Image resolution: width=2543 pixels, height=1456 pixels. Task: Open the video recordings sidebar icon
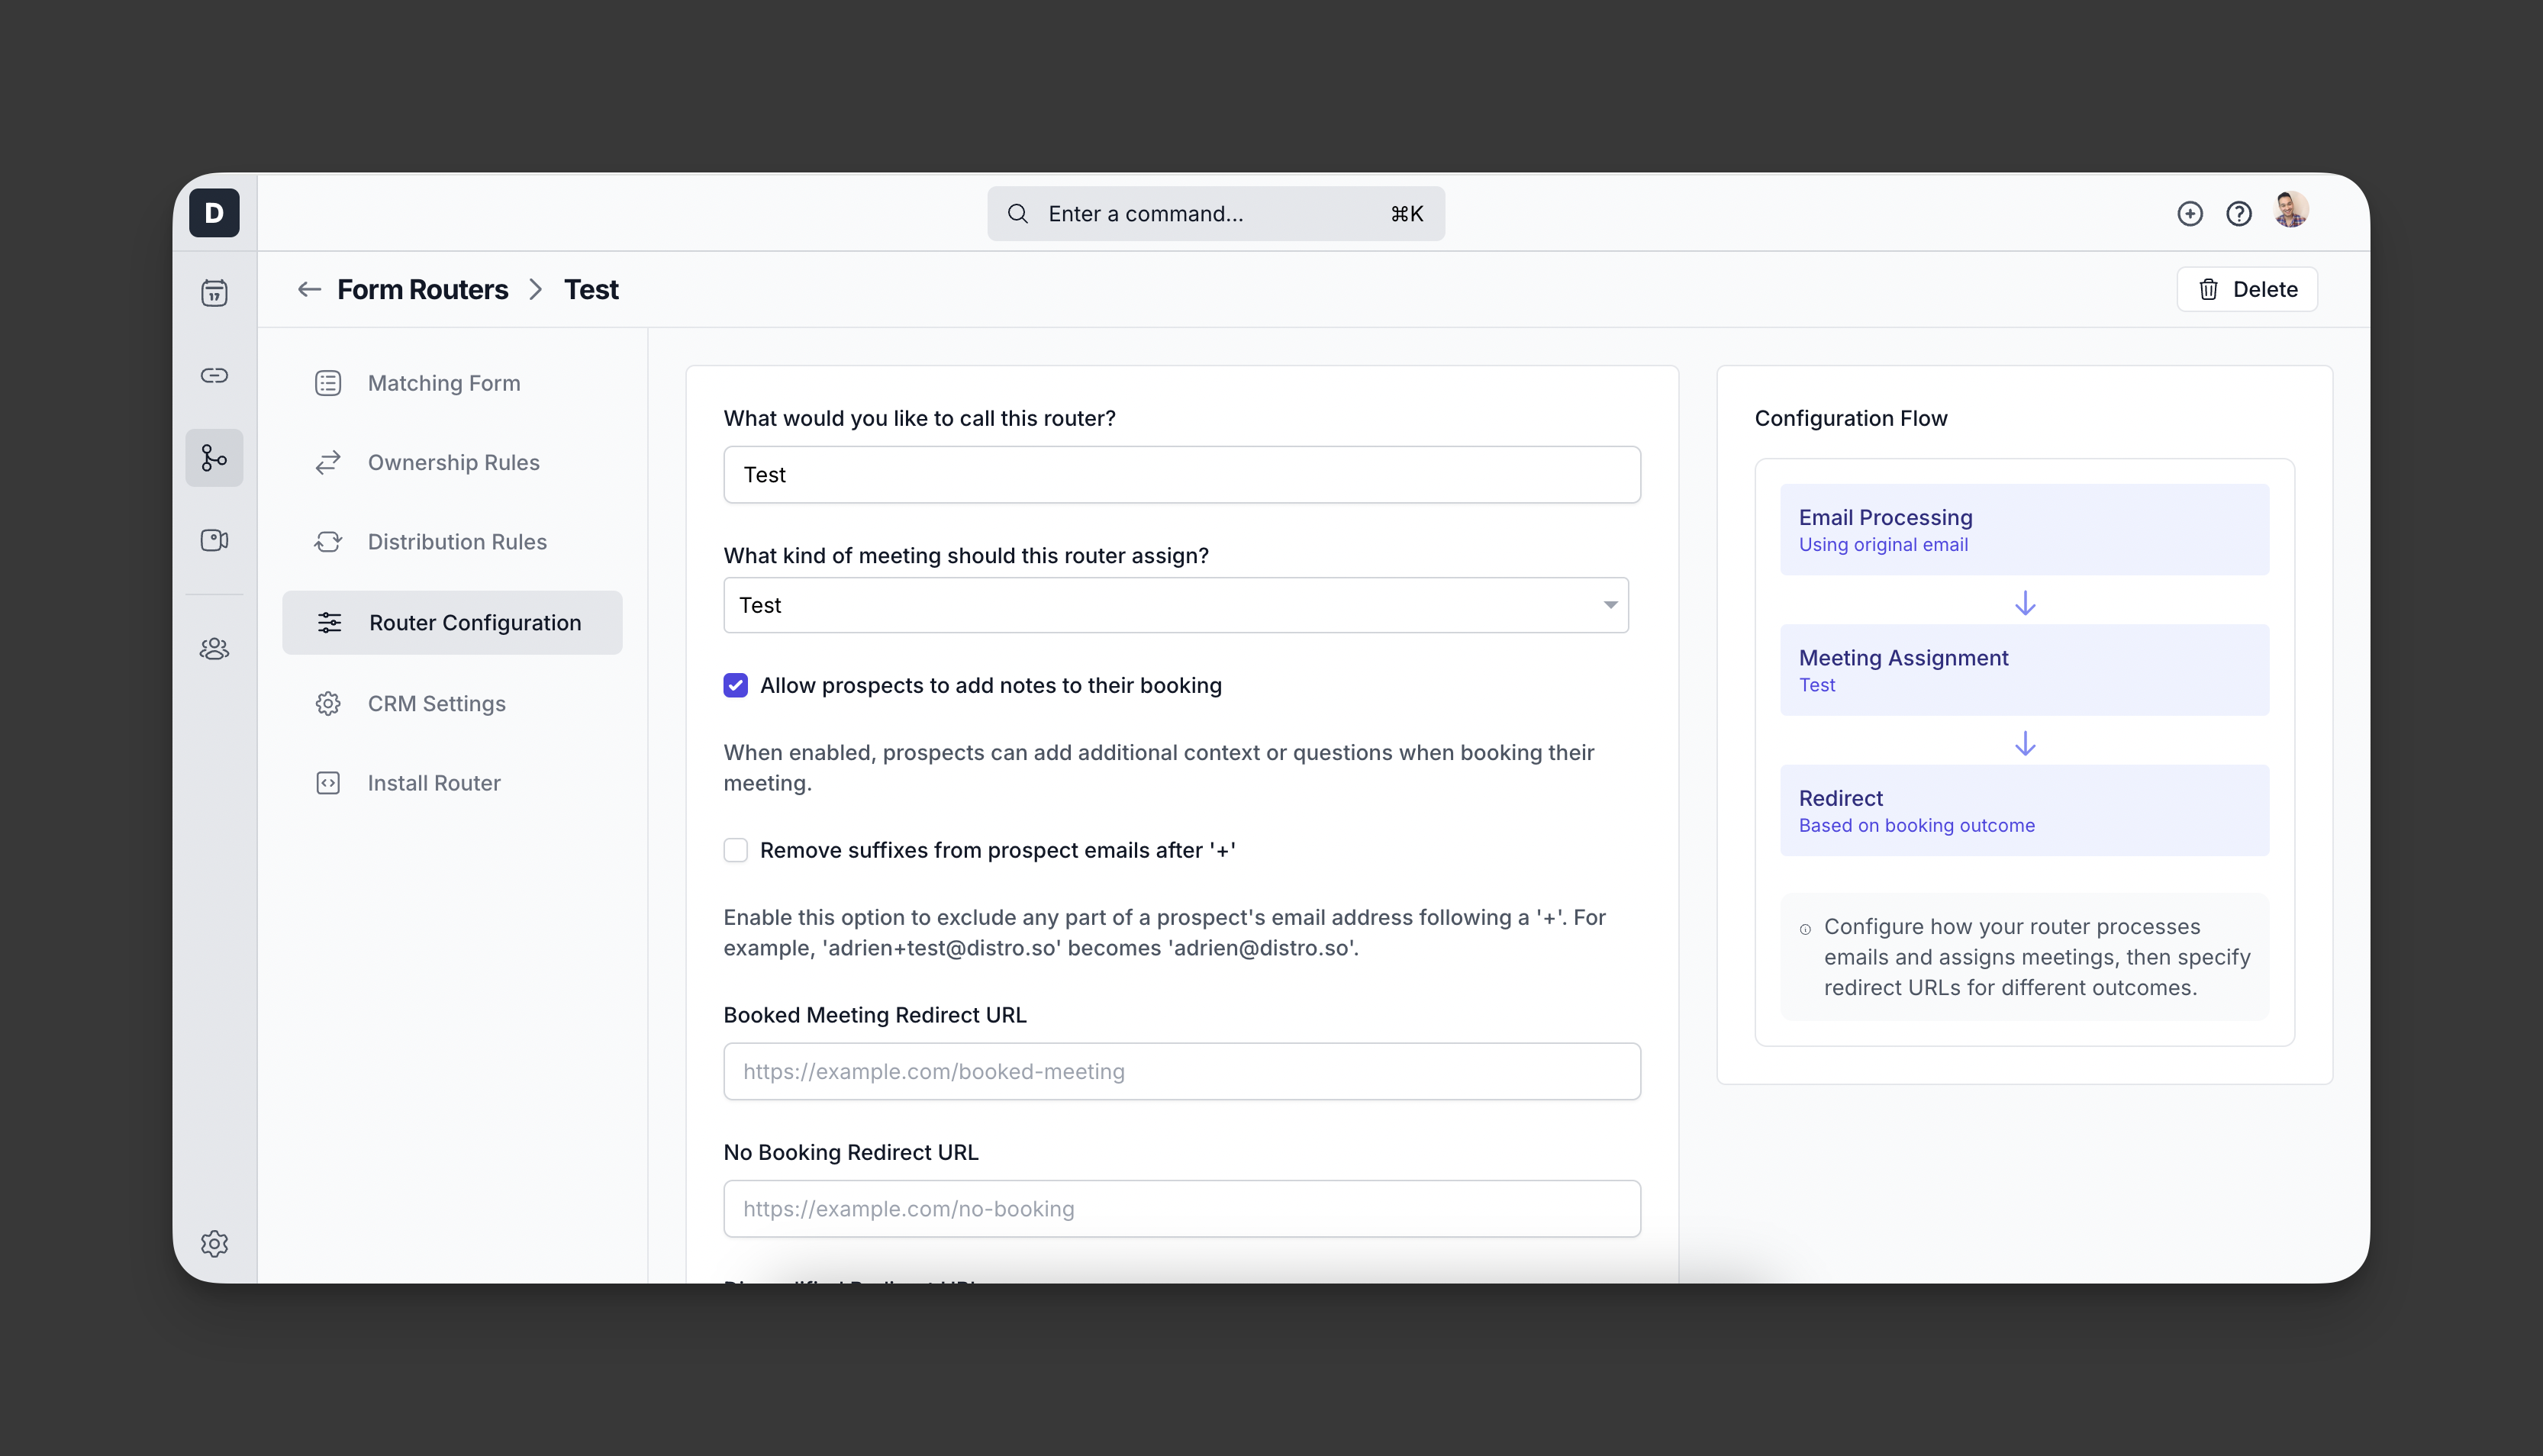pos(214,540)
